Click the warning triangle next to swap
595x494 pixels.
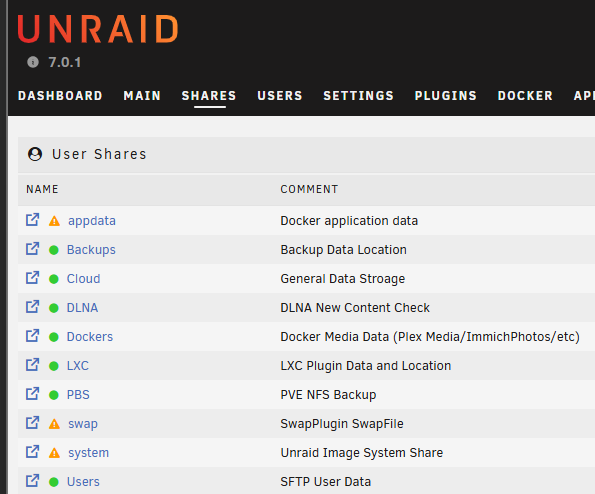[54, 424]
